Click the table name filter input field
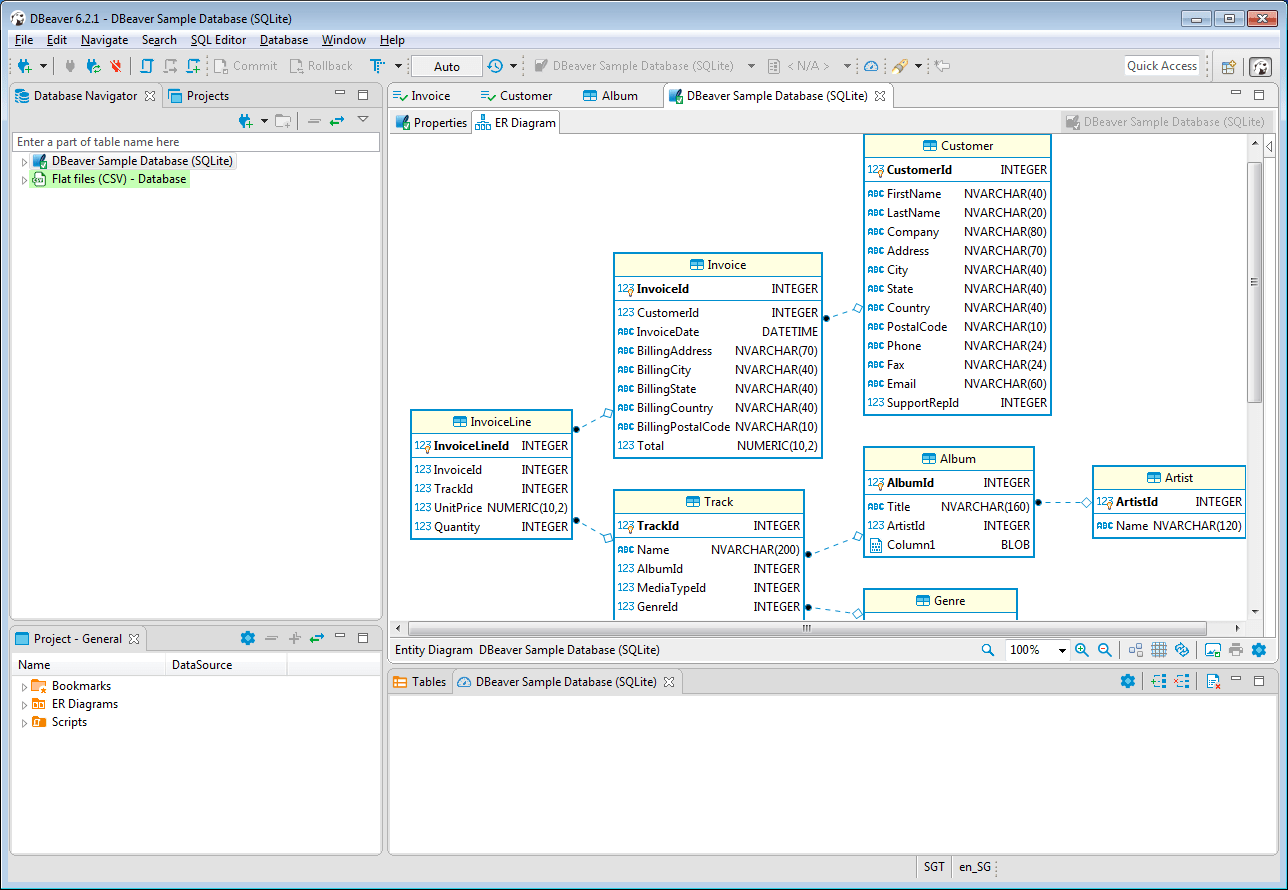 click(x=197, y=142)
